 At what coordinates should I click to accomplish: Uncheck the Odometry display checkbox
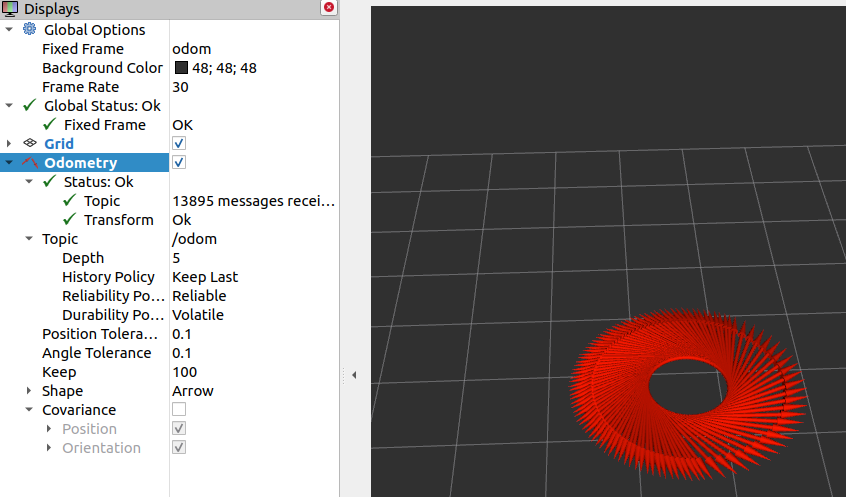pyautogui.click(x=179, y=163)
